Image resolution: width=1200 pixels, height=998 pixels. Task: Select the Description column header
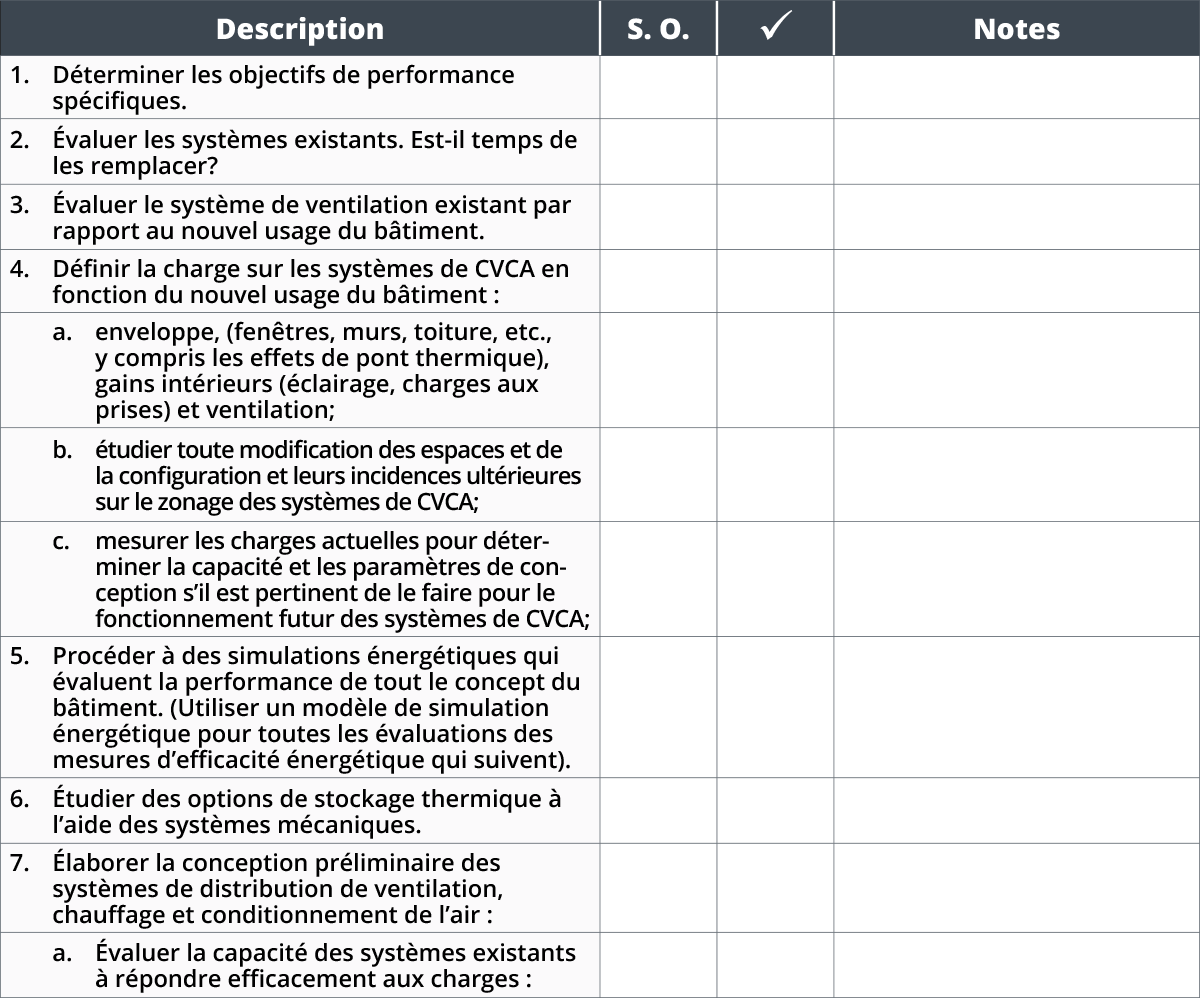[299, 28]
